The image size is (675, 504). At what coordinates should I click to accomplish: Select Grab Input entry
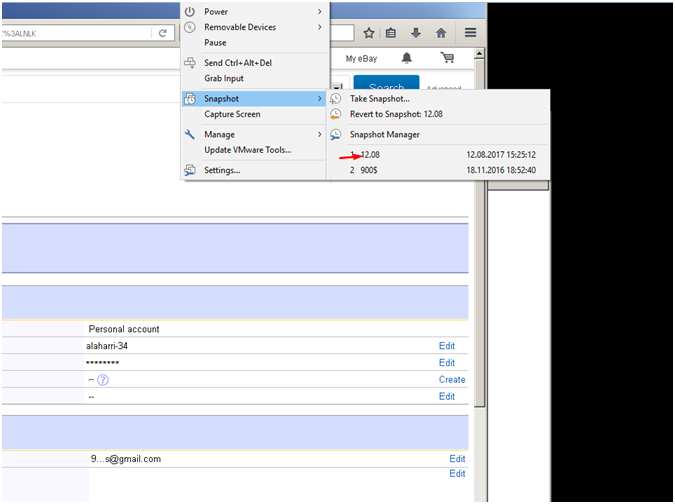tap(255, 78)
